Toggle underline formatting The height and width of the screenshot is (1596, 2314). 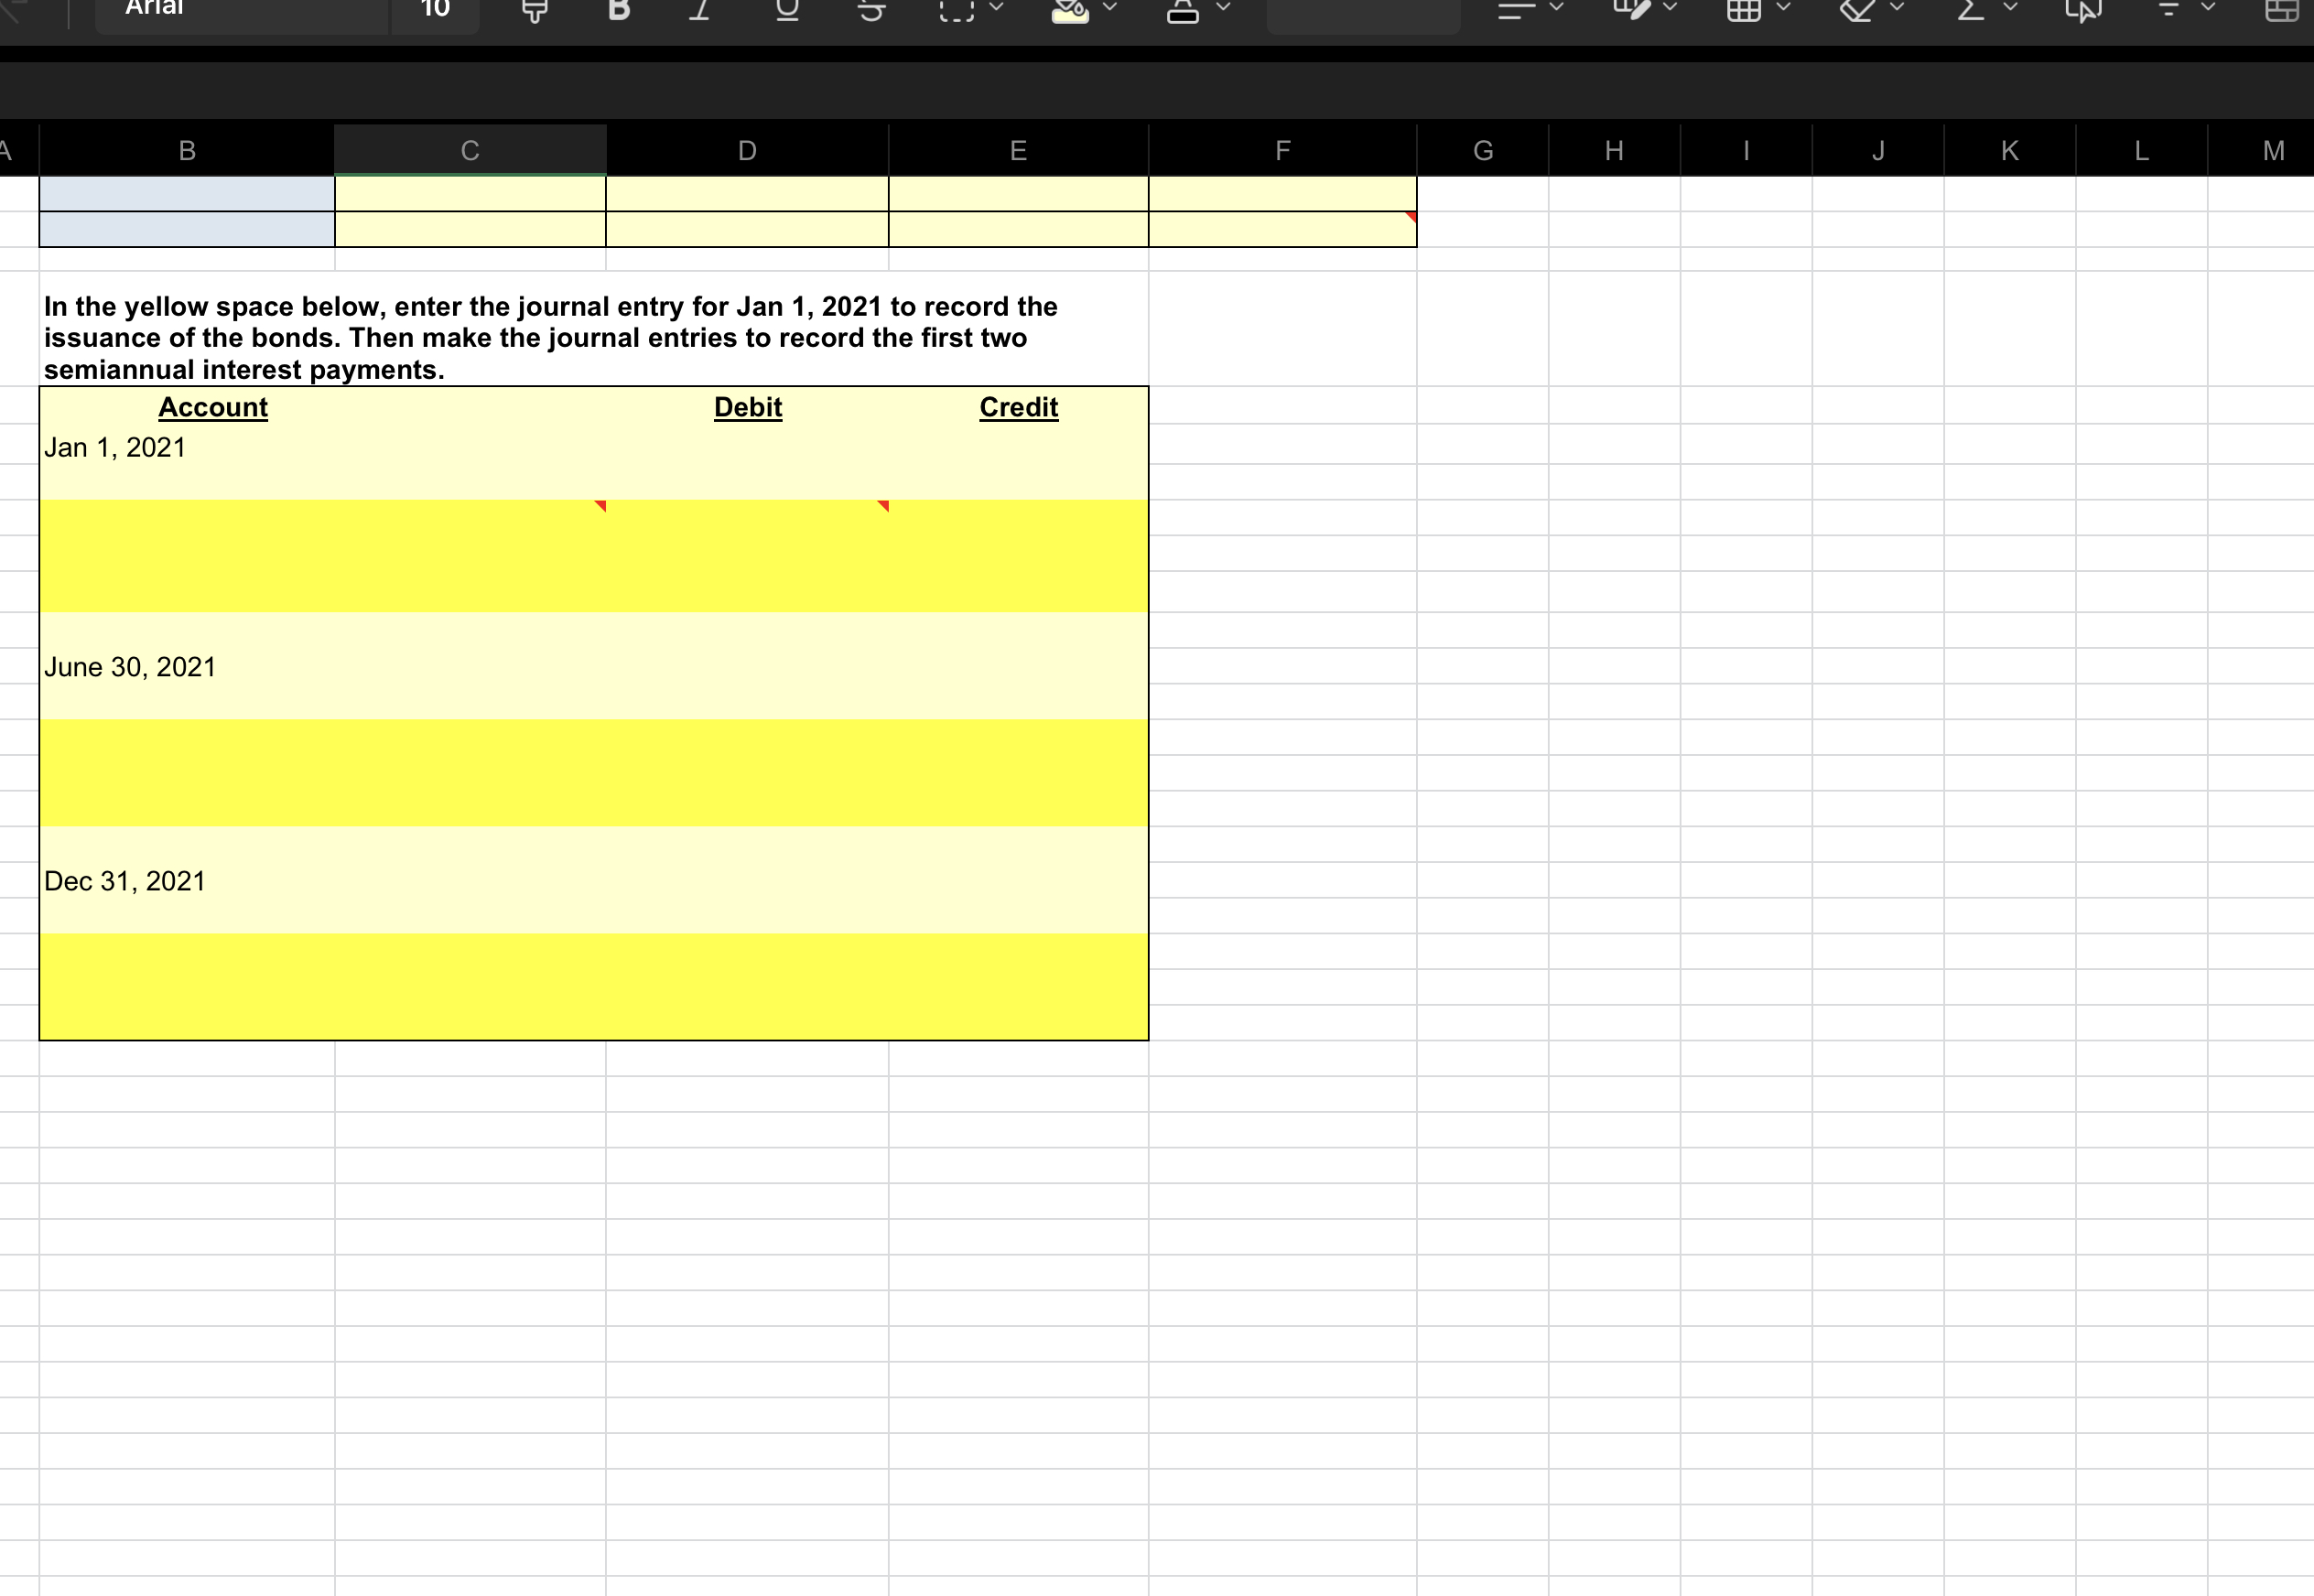tap(787, 9)
